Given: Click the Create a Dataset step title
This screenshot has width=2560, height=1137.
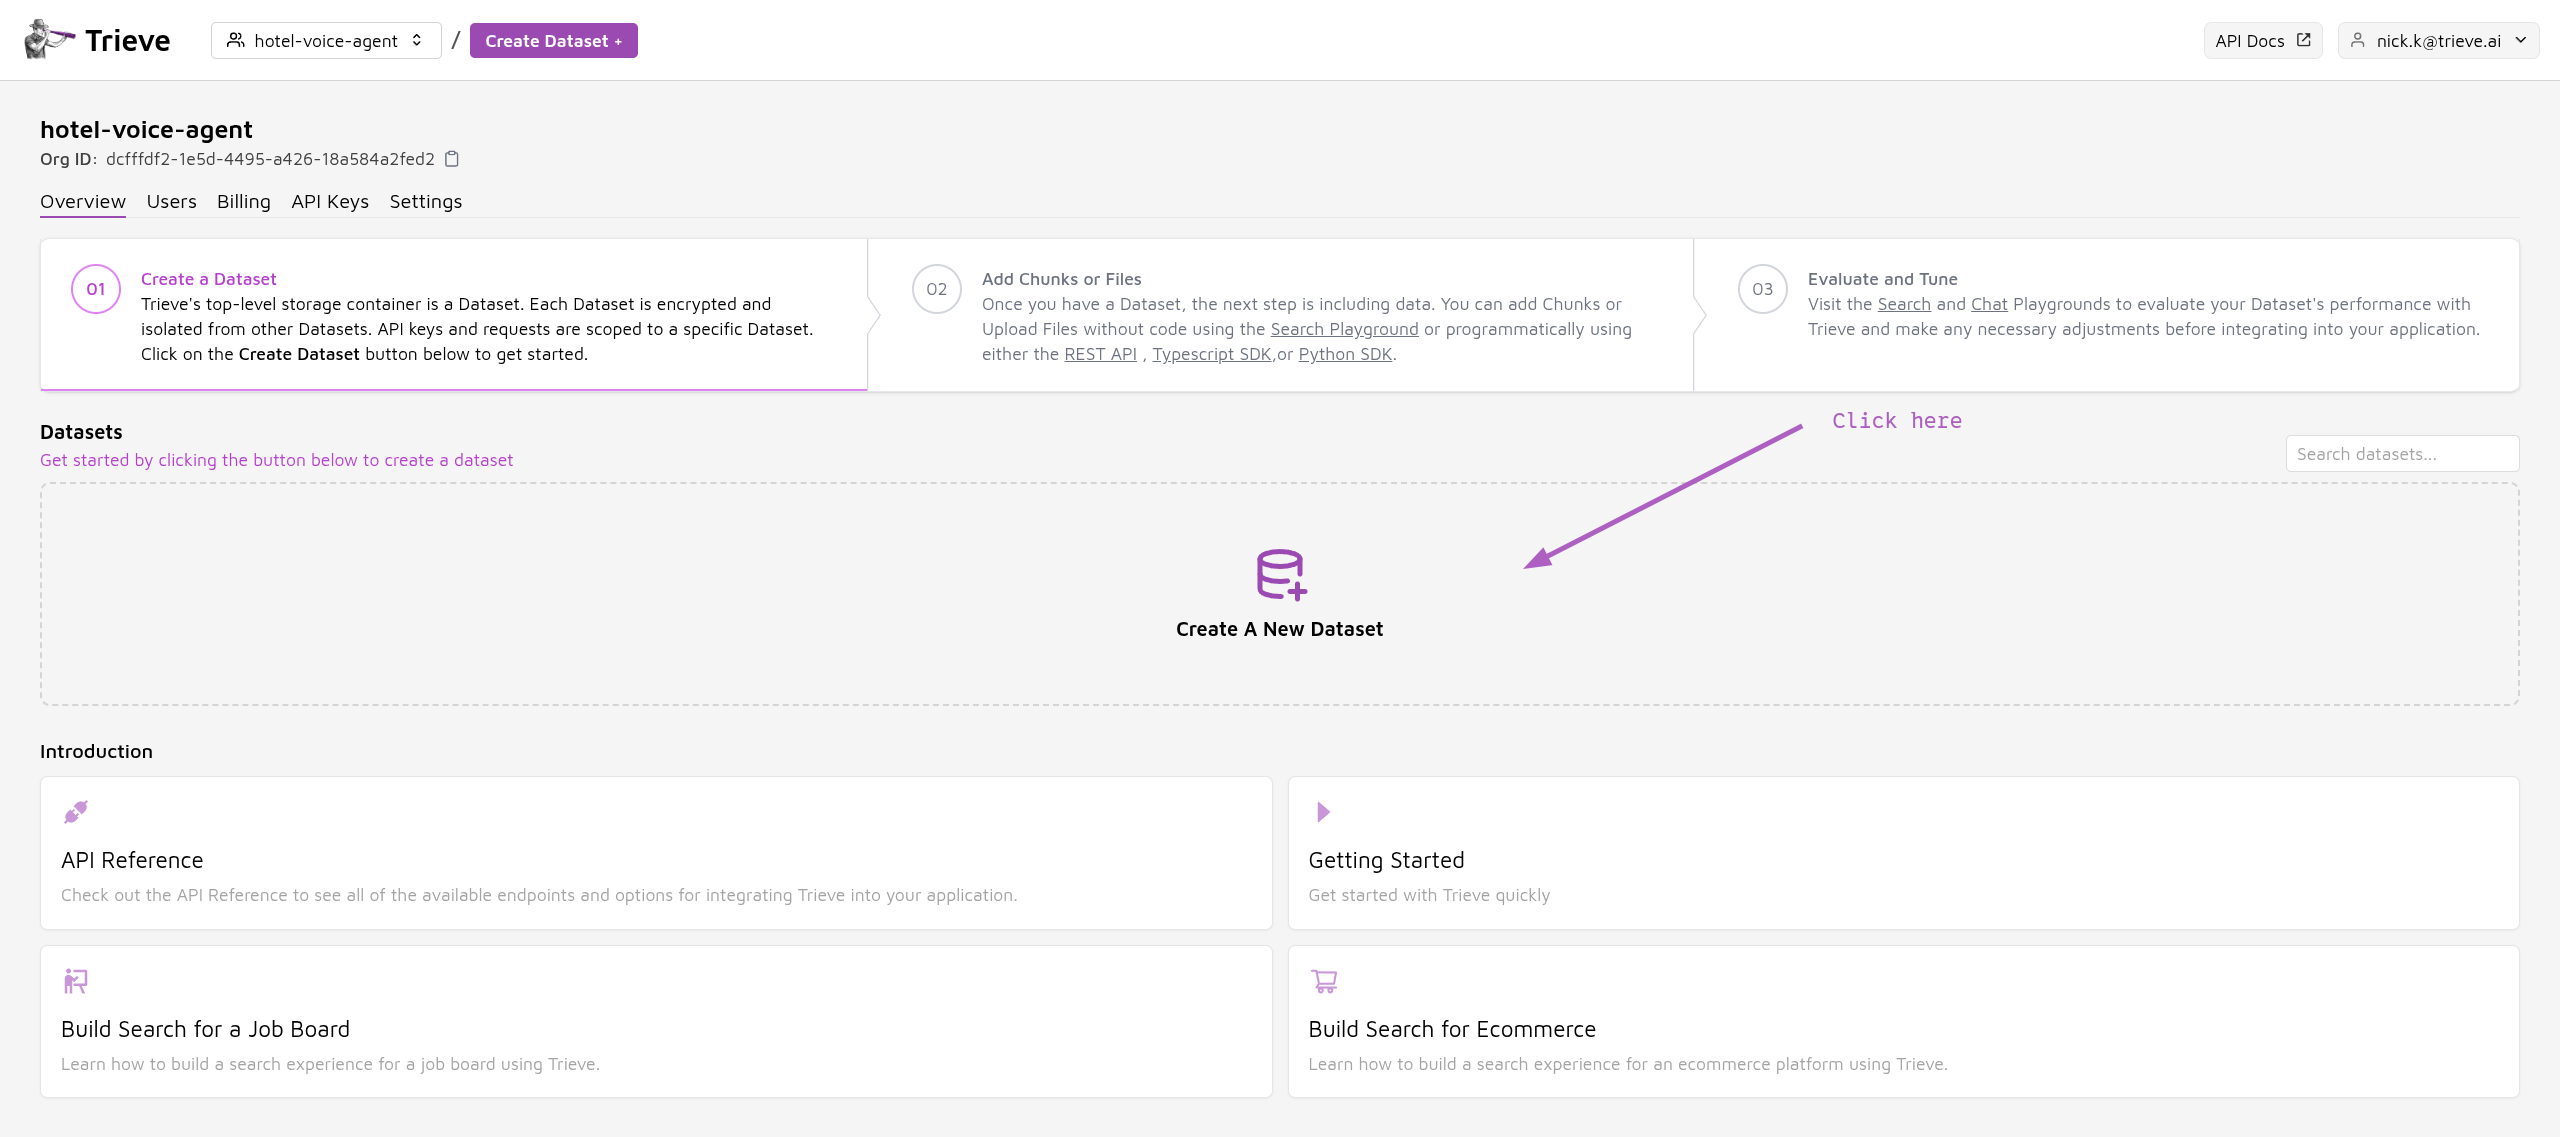Looking at the screenshot, I should pos(208,279).
